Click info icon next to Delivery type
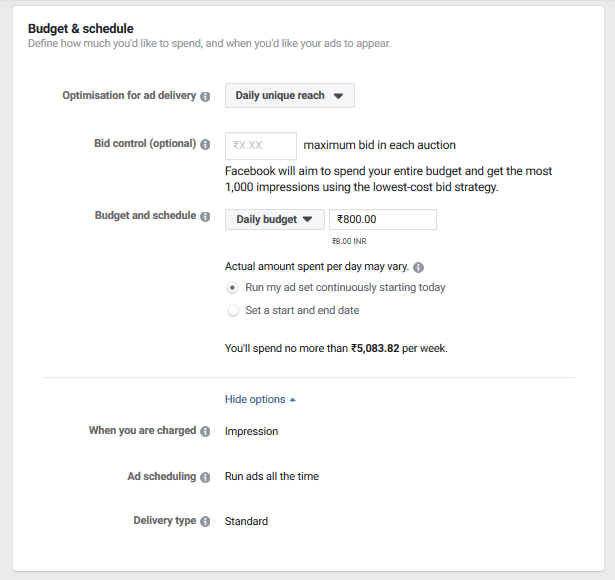 (205, 522)
